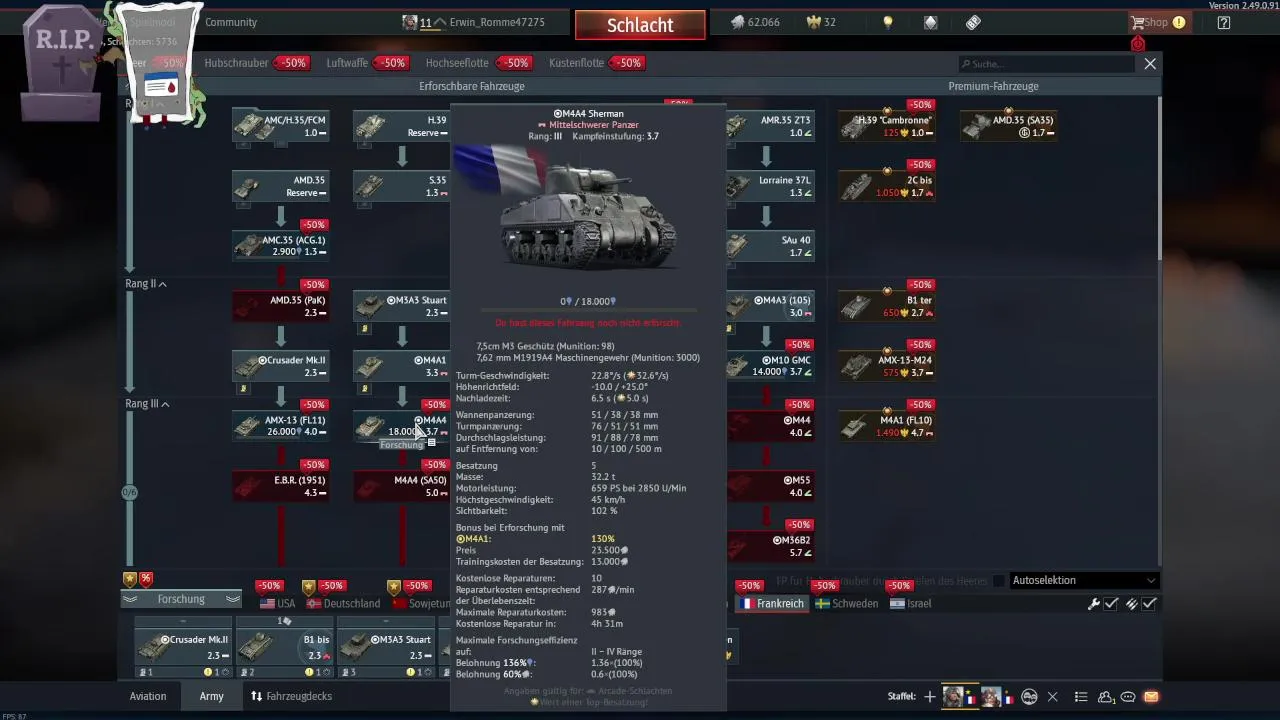Screen dimensions: 1280x720
Task: Switch to the Hubschrauber tab
Action: (x=236, y=63)
